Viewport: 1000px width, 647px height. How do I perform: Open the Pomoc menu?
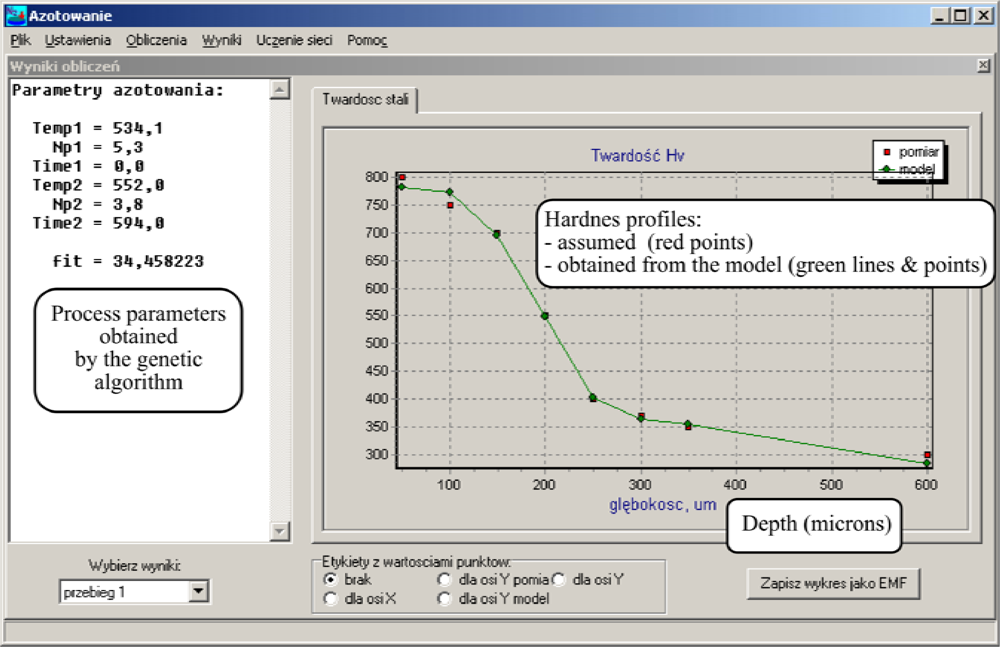coord(367,41)
